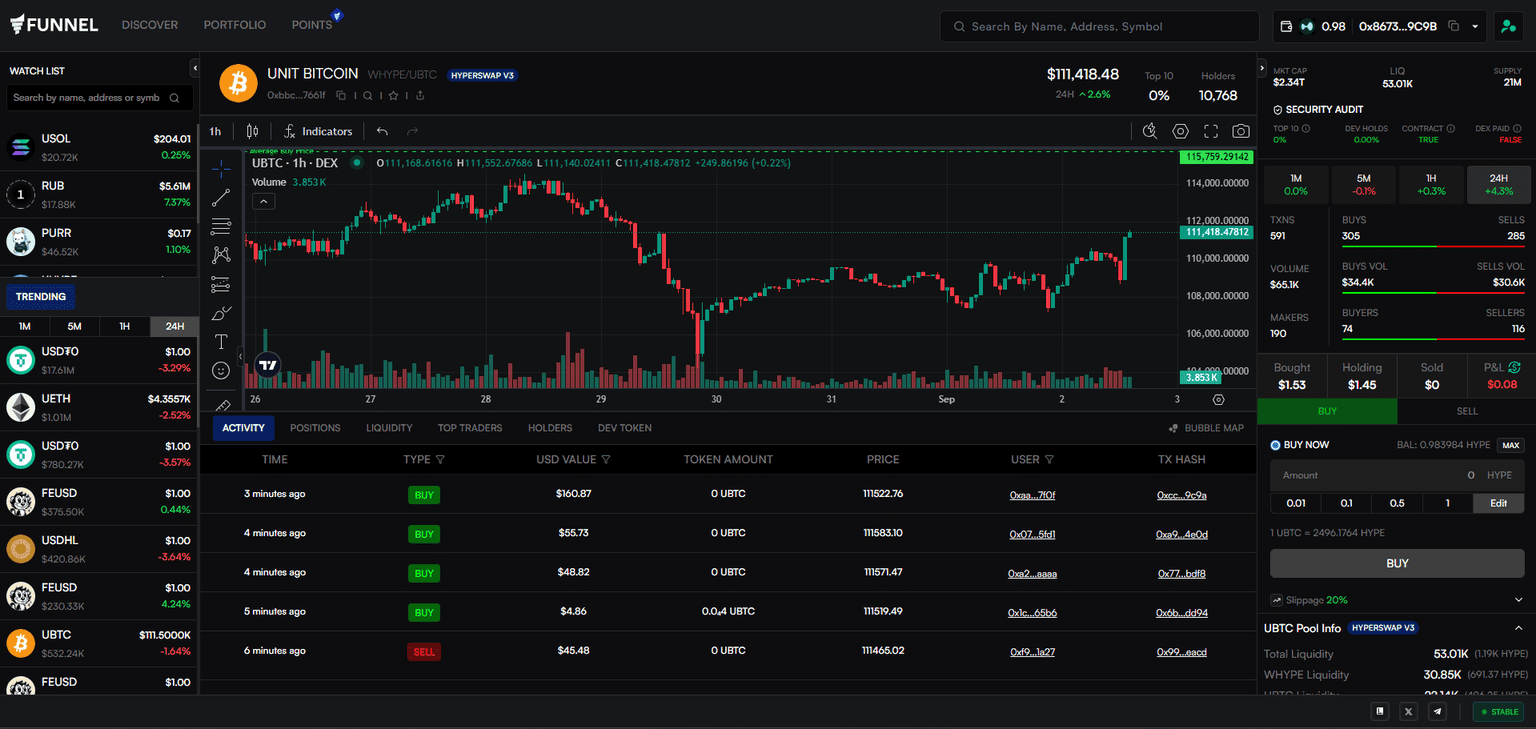The width and height of the screenshot is (1536, 729).
Task: Select the trend line drawing tool
Action: pos(221,197)
